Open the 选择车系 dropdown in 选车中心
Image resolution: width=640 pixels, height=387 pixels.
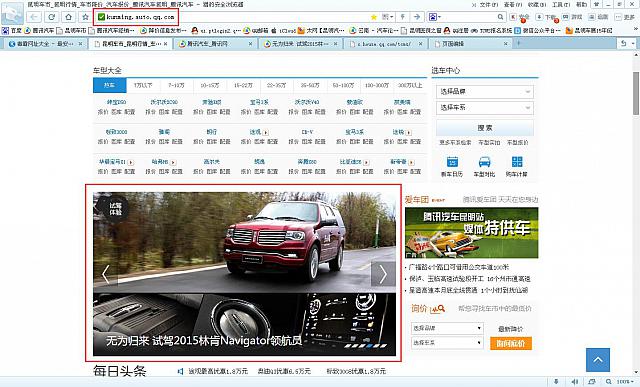484,108
